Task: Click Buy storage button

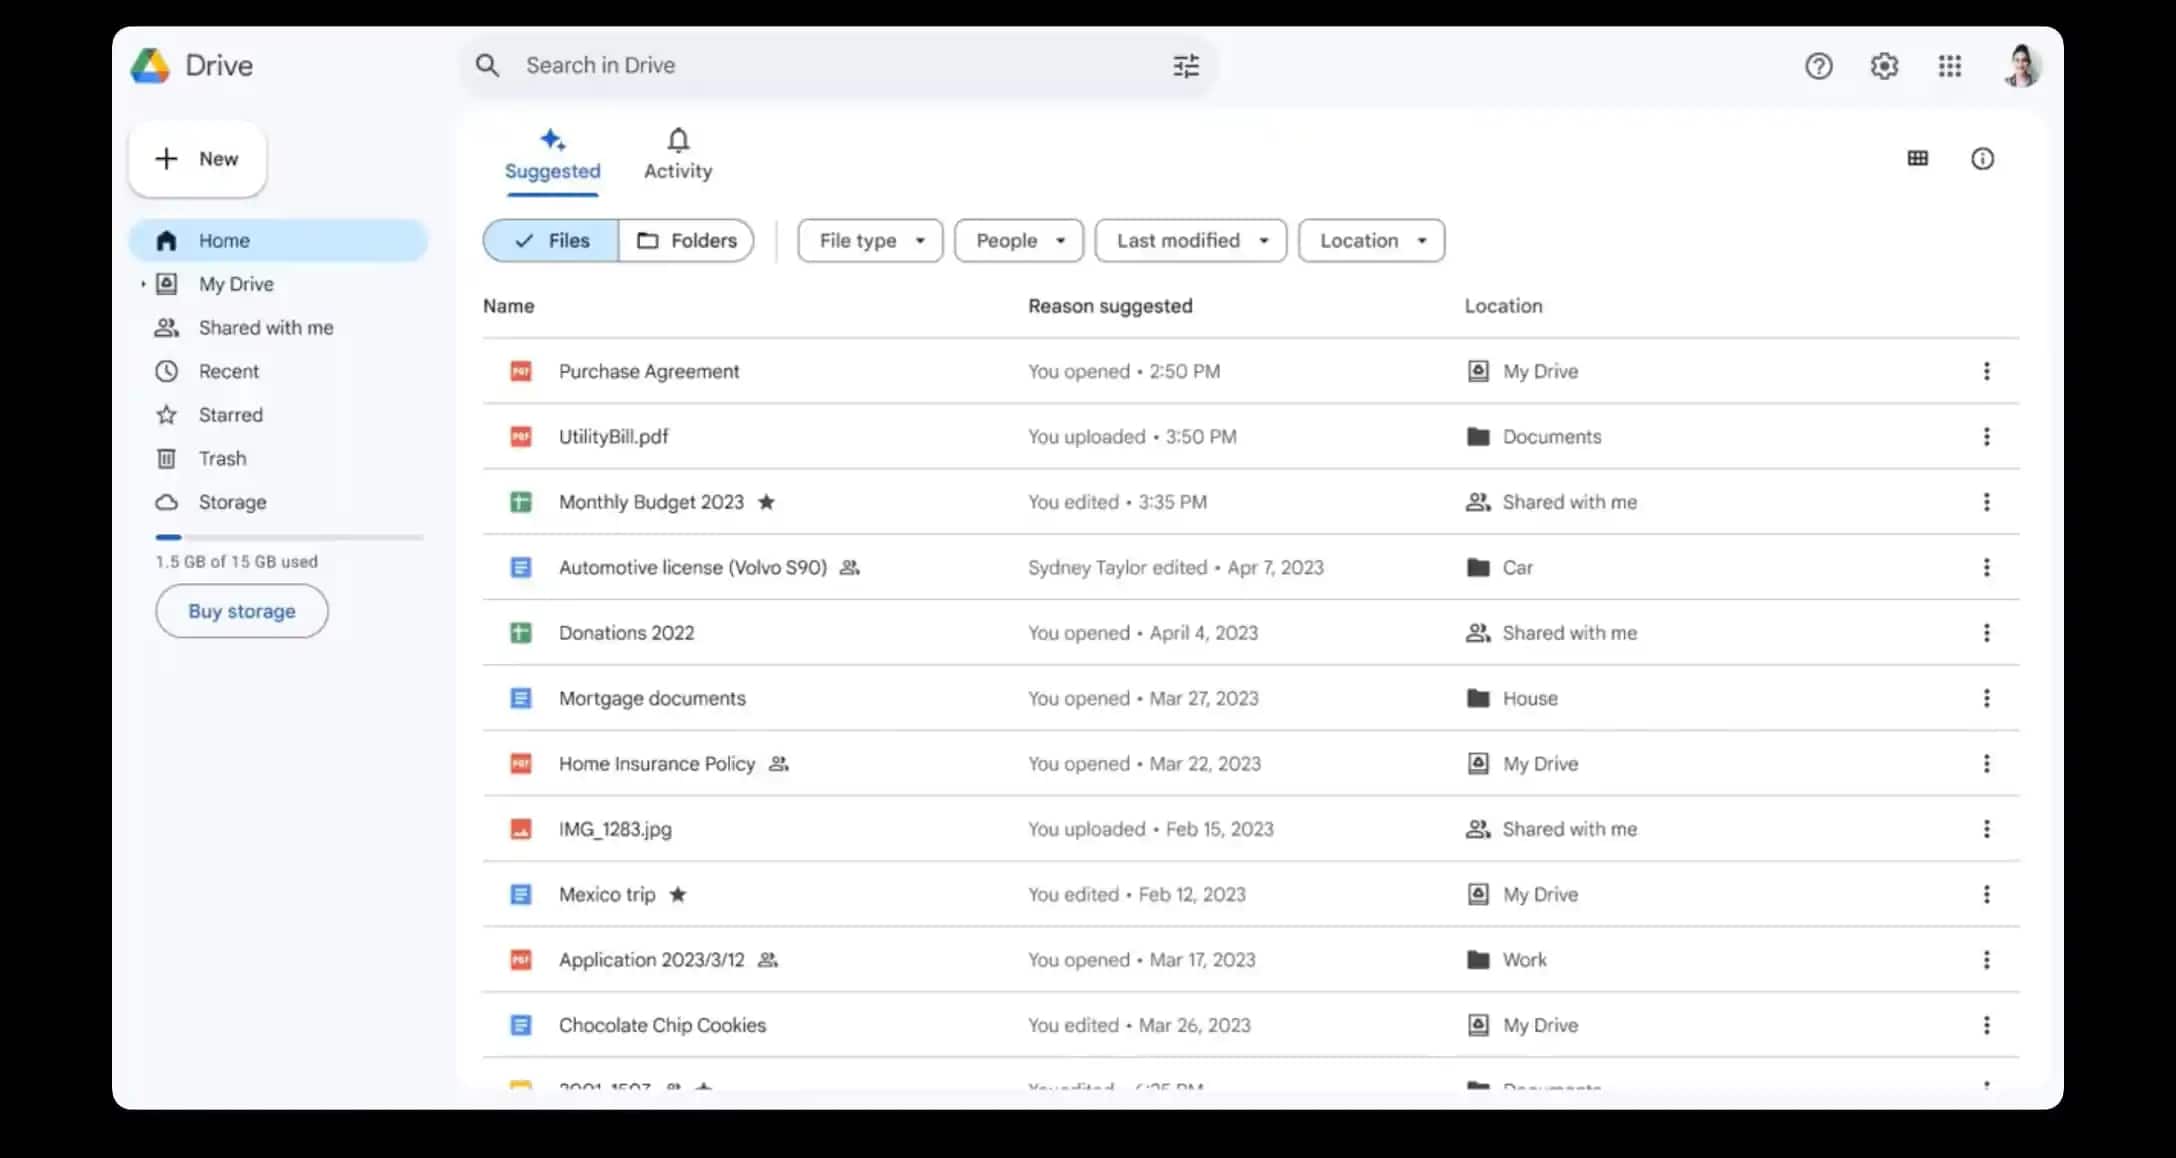Action: tap(242, 611)
